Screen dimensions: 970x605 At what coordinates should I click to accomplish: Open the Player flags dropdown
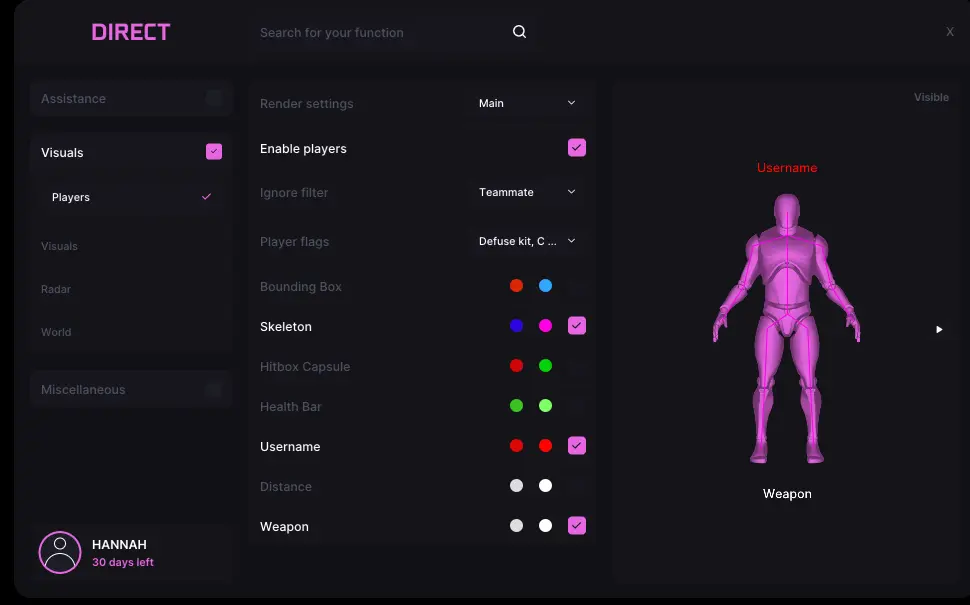(527, 241)
